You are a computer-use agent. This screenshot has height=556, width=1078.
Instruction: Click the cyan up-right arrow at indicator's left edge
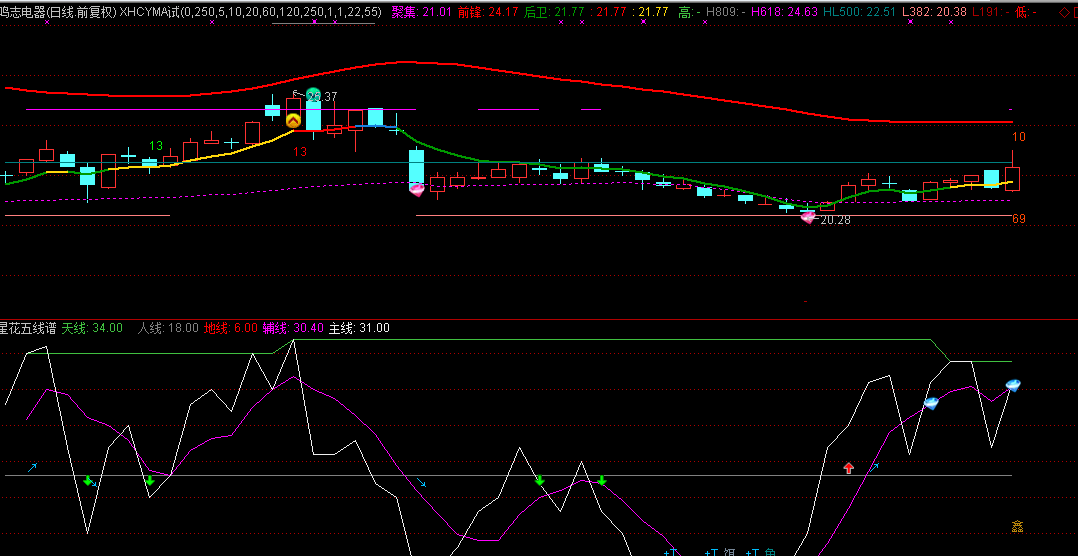[32, 468]
